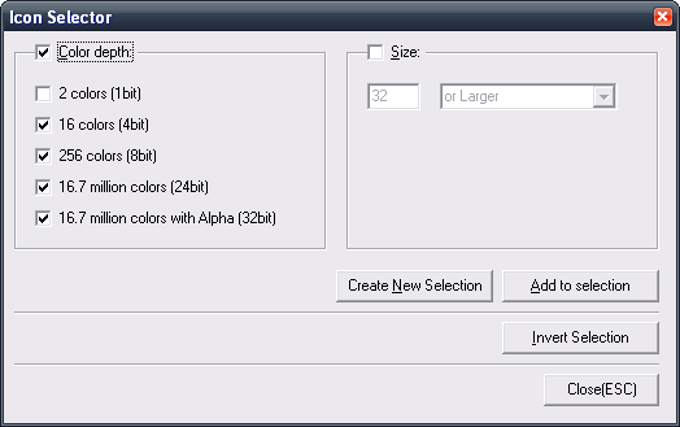Screen dimensions: 680x427
Task: Click the Add to selection button
Action: (x=580, y=286)
